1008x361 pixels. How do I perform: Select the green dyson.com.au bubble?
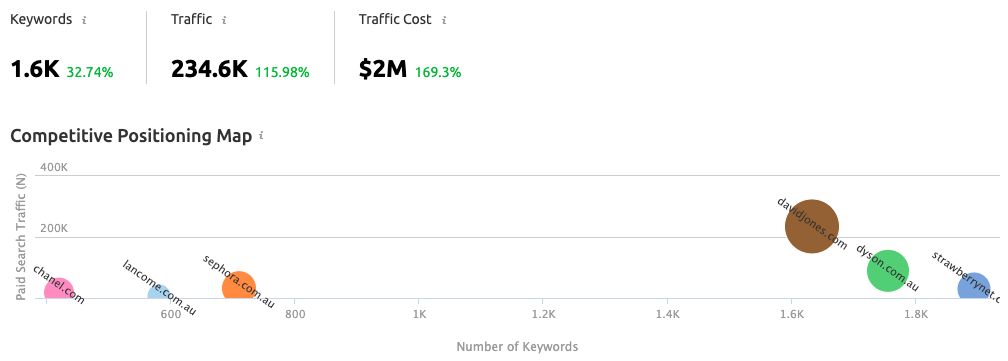tap(888, 270)
